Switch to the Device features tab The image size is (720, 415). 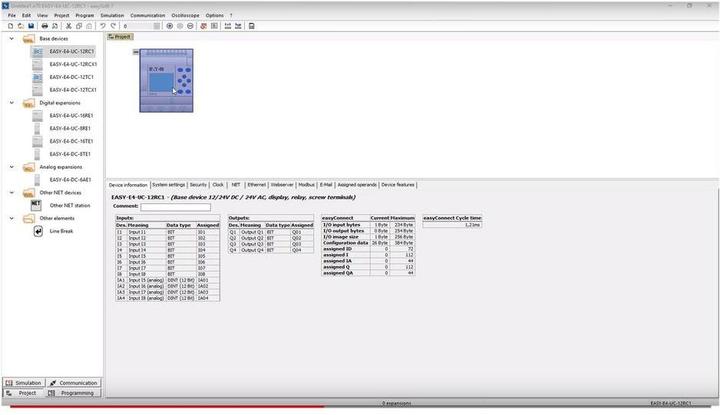tap(398, 185)
